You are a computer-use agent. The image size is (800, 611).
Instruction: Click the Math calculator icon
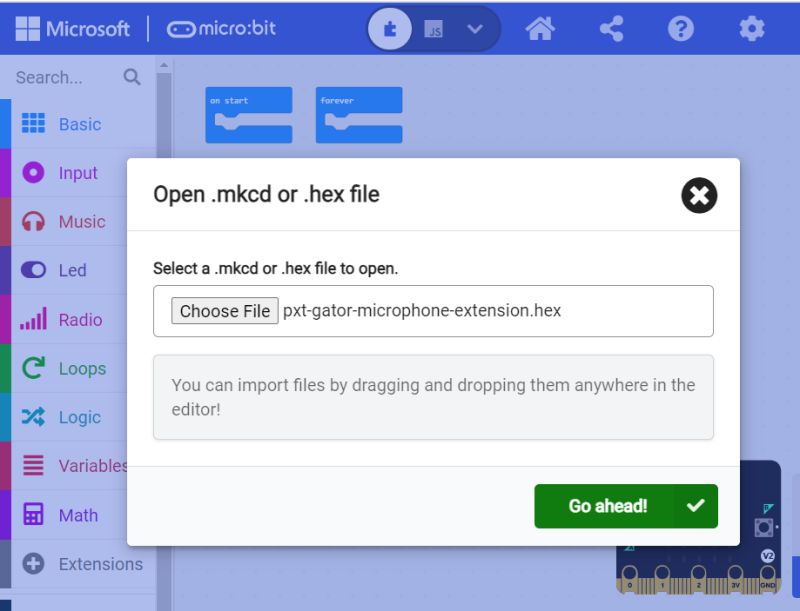33,515
